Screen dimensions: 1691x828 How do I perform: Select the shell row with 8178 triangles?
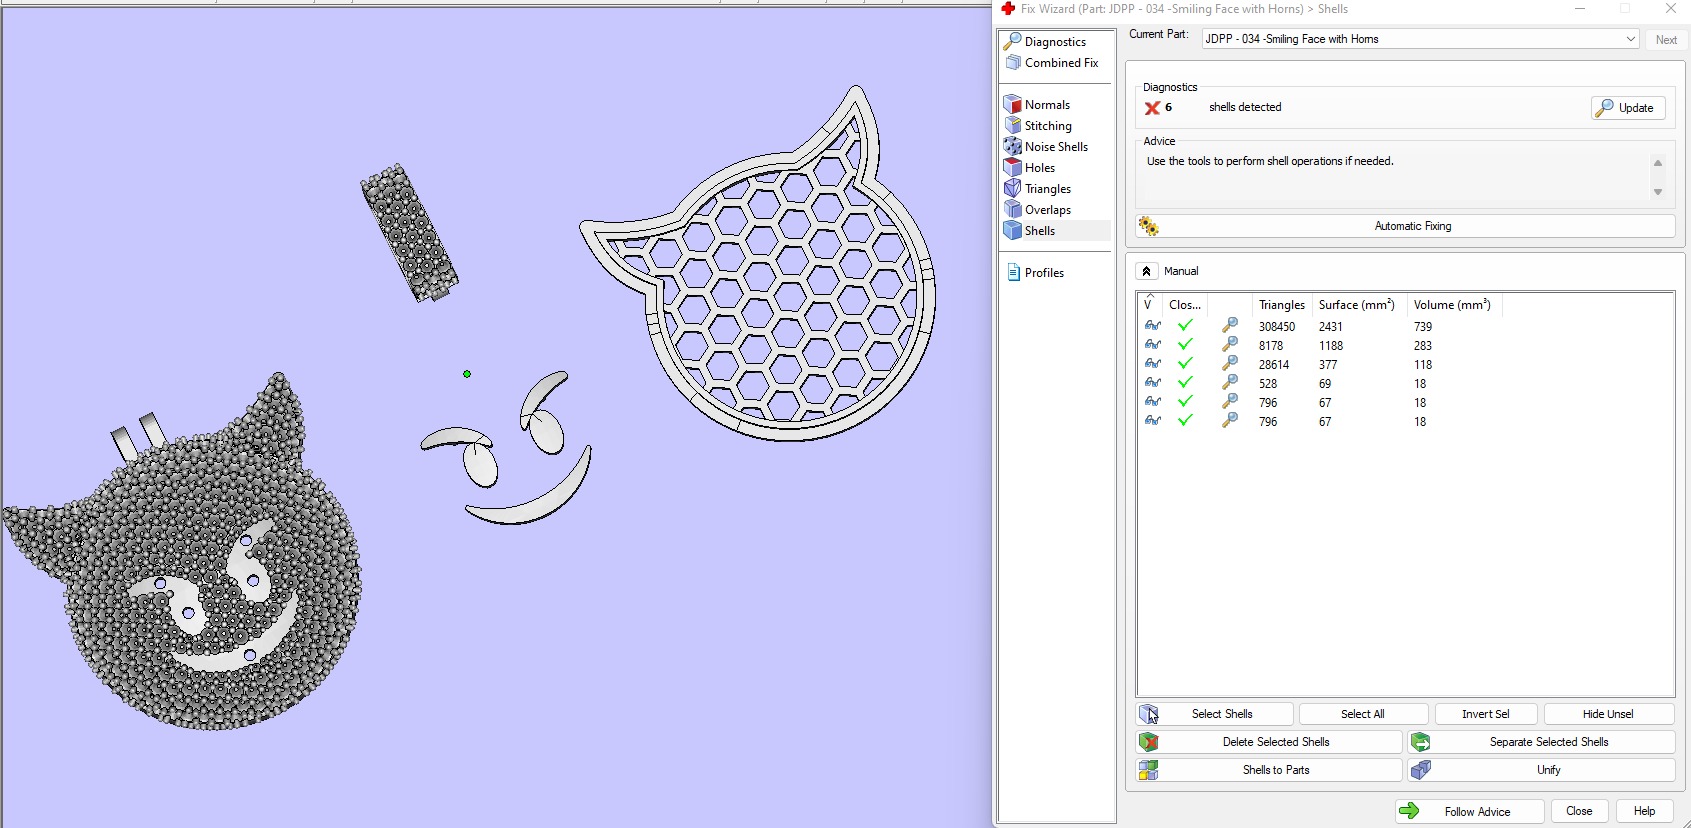(1405, 346)
